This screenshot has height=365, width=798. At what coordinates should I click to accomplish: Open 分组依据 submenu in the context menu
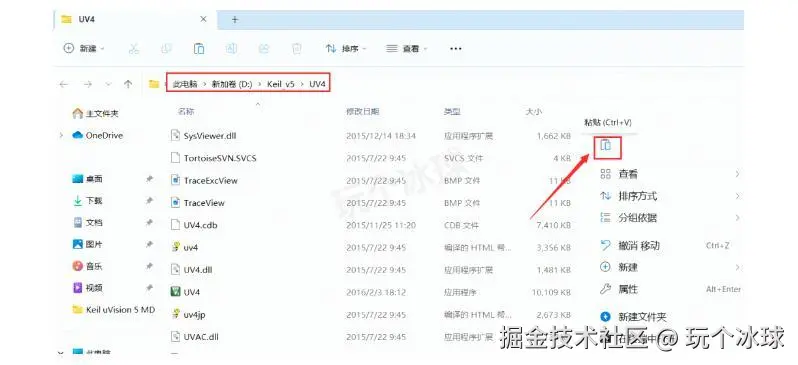click(x=670, y=218)
